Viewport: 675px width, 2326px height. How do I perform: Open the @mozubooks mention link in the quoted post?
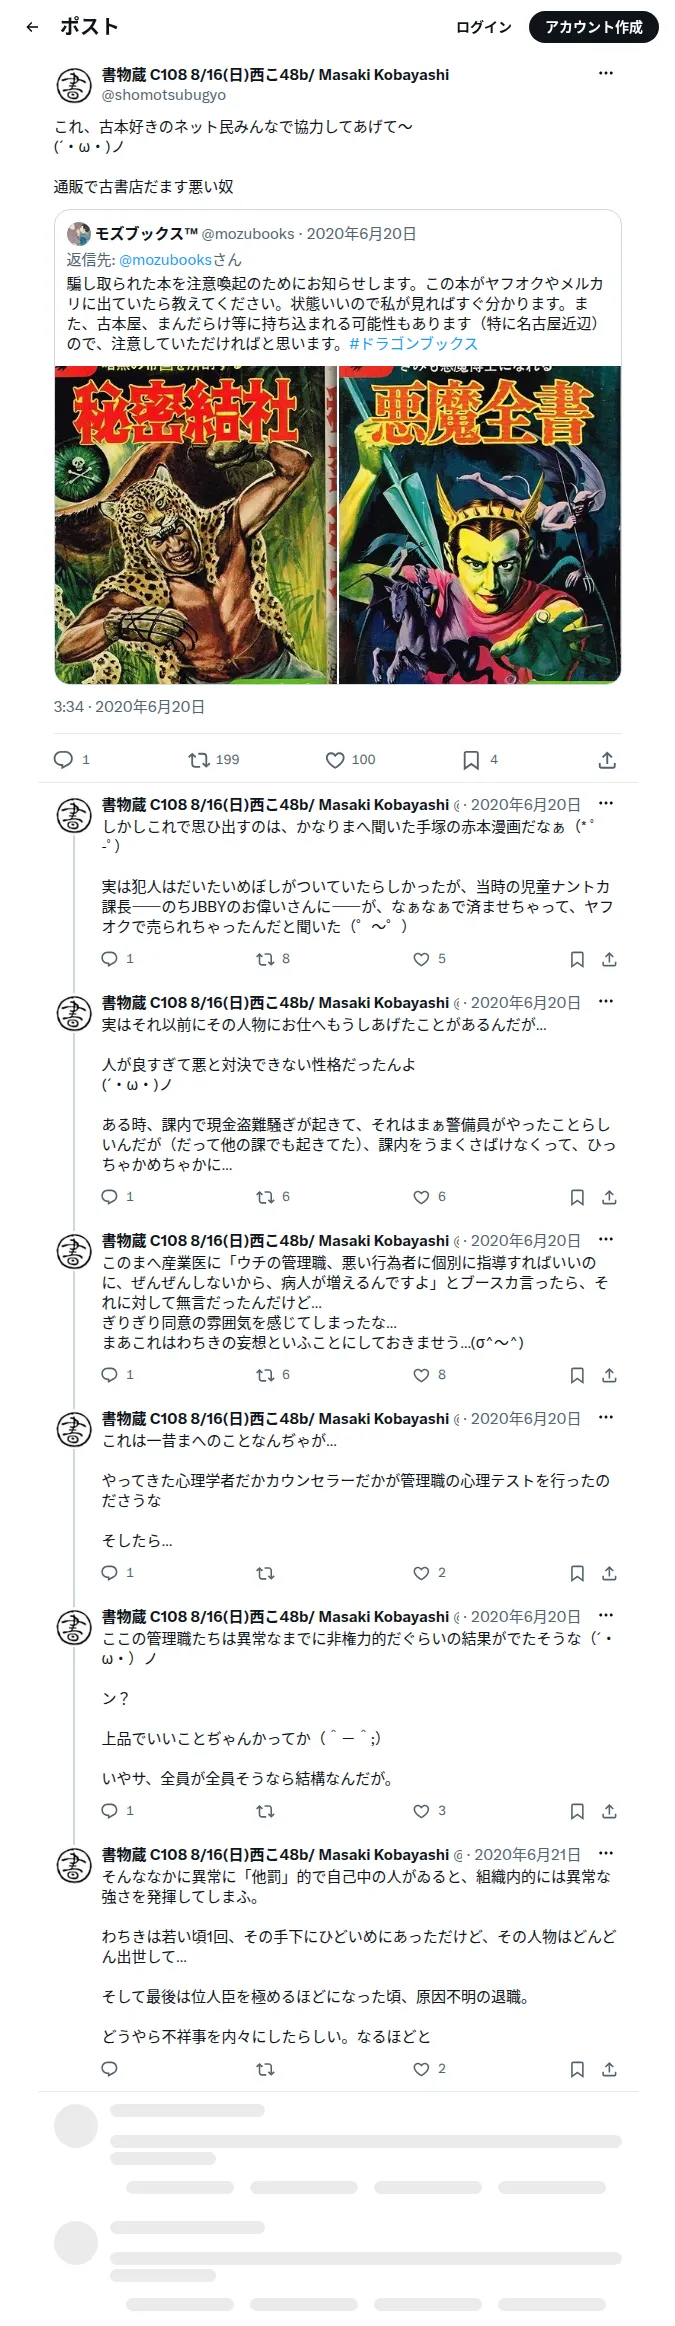165,259
